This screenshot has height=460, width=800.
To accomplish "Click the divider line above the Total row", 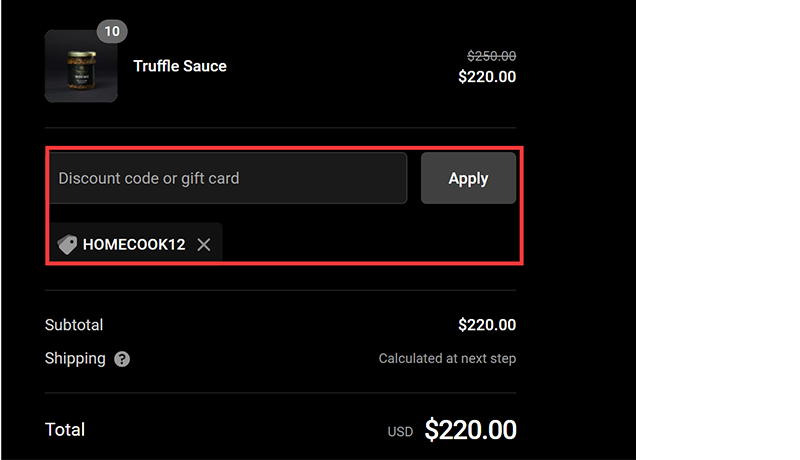I will [280, 393].
